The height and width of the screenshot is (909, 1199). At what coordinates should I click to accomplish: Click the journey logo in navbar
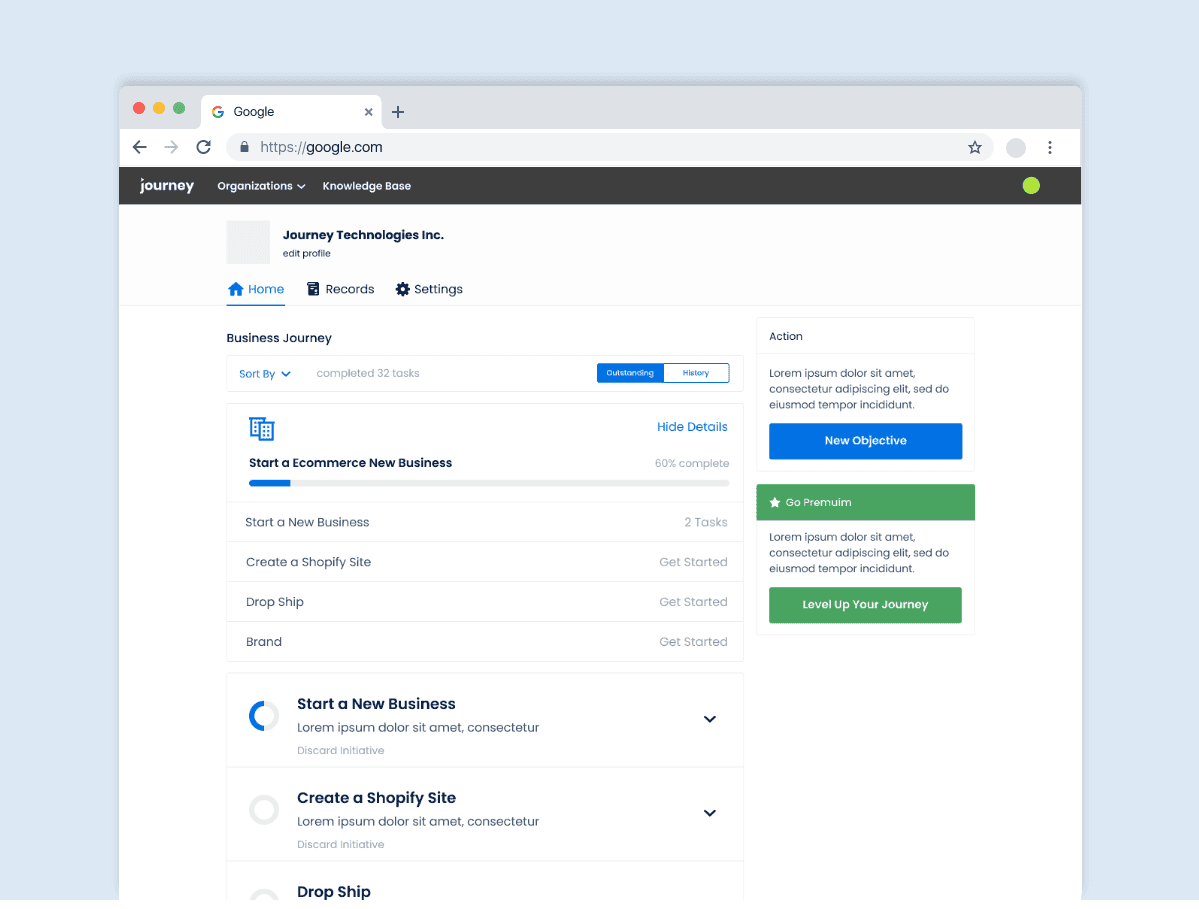click(167, 186)
